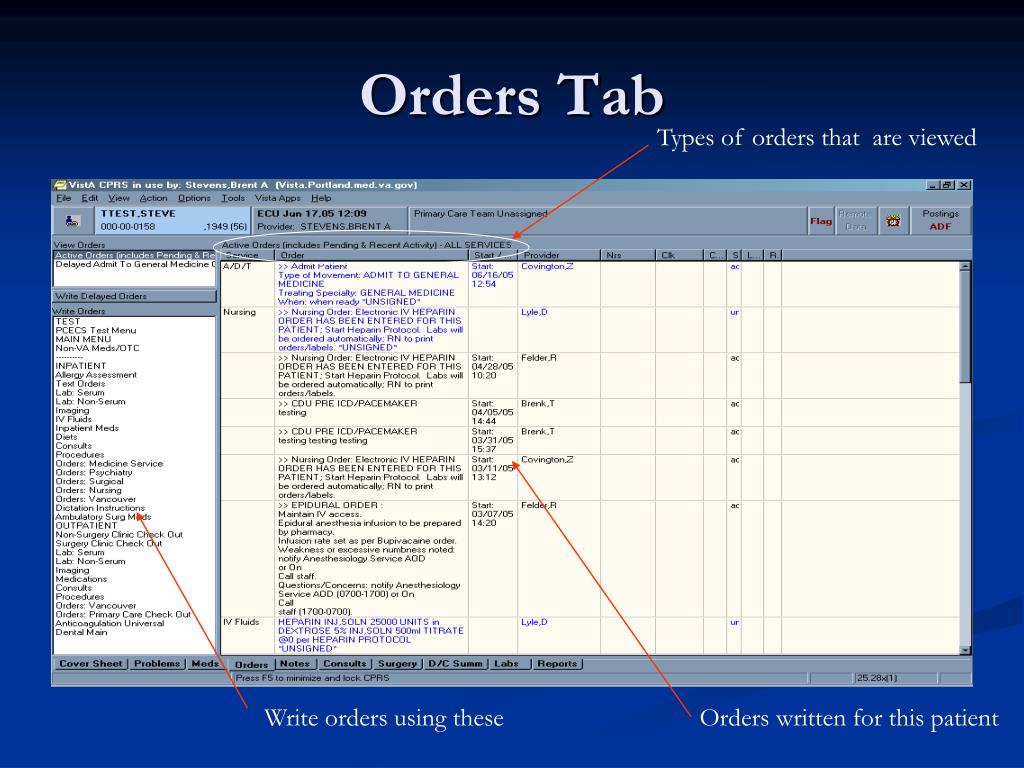Choose MAIN MENU in Write Orders

pyautogui.click(x=83, y=340)
